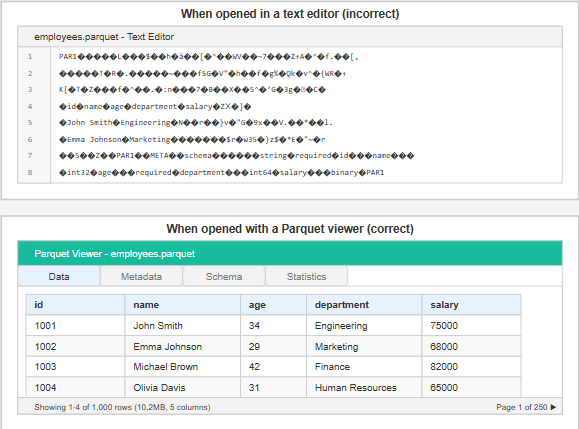Go to next page arrow
579x429 pixels.
coord(553,407)
